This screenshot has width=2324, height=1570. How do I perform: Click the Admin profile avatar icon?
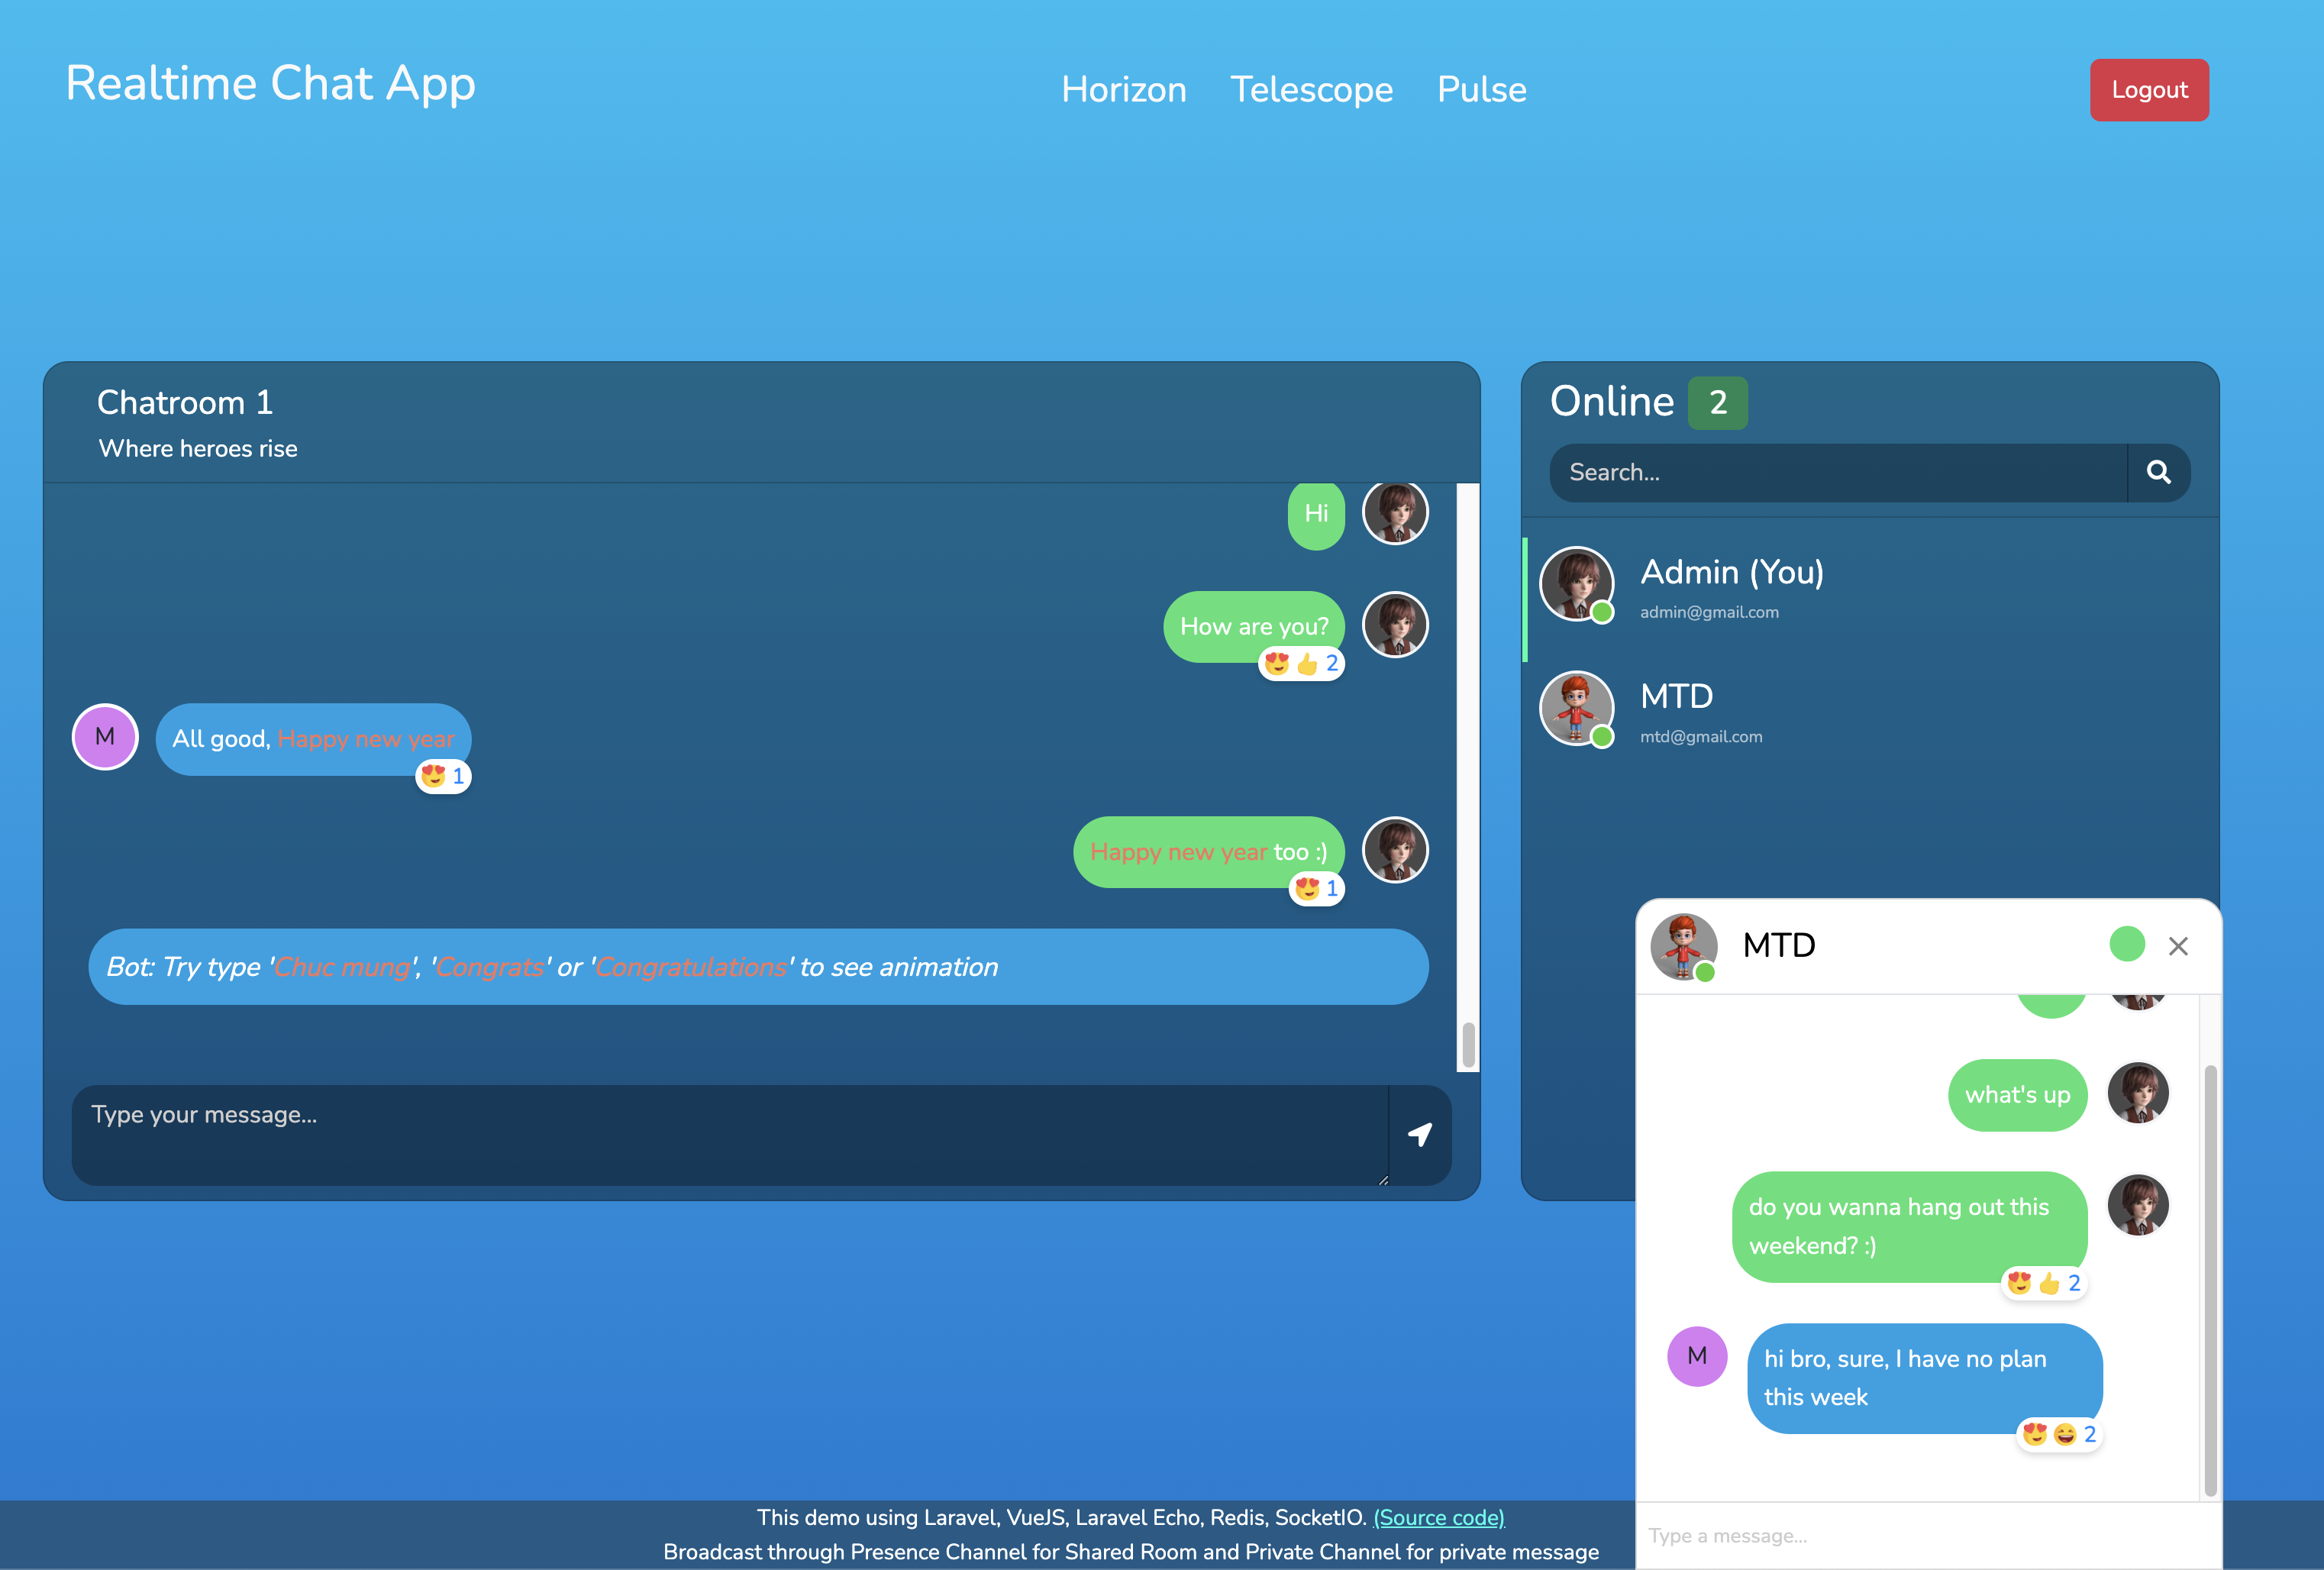[x=1578, y=582]
